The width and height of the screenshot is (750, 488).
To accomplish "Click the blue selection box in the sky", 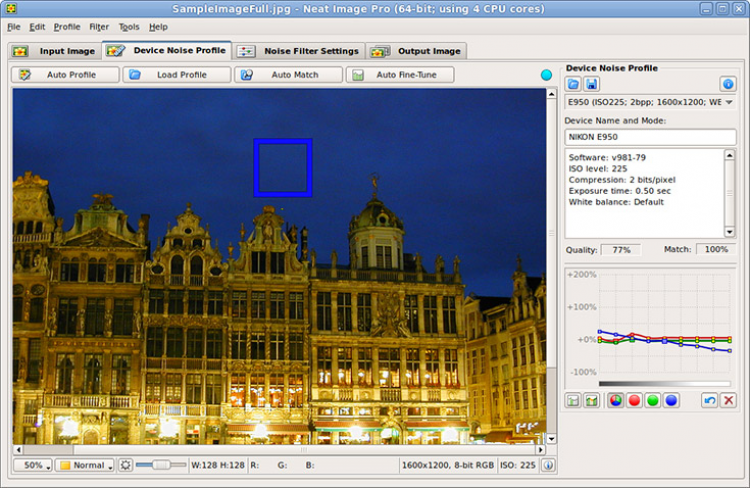I will 283,168.
